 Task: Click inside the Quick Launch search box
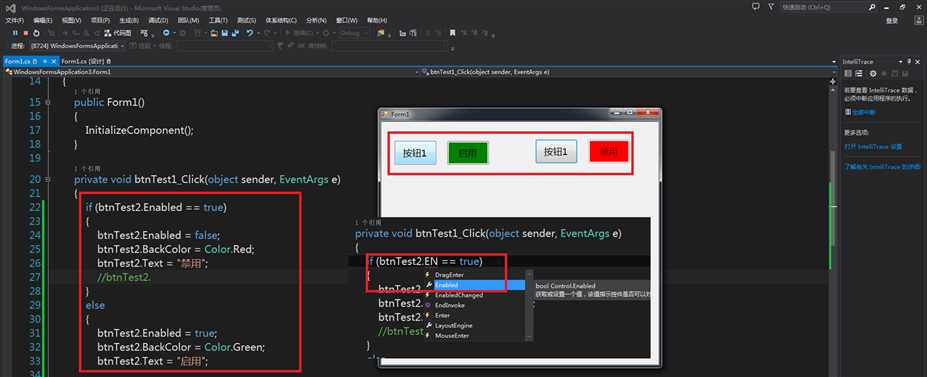pyautogui.click(x=824, y=7)
